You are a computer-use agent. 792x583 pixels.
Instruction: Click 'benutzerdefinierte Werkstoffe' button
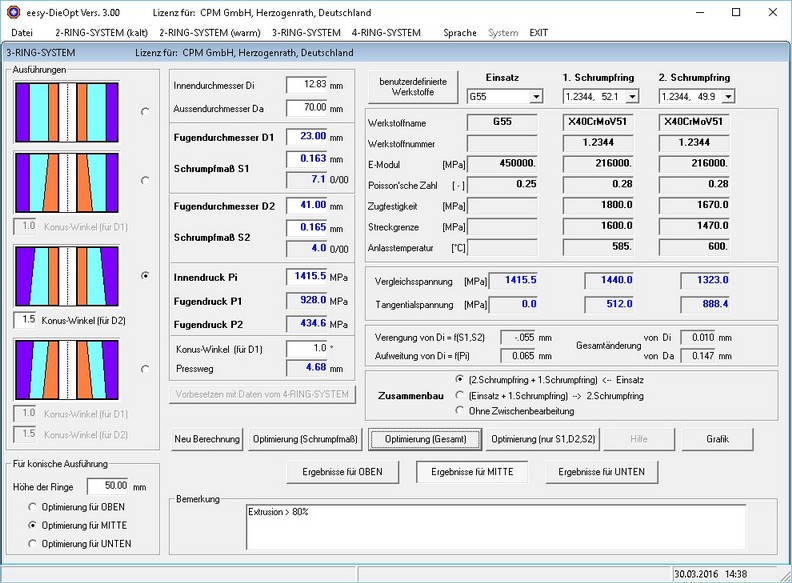point(413,87)
